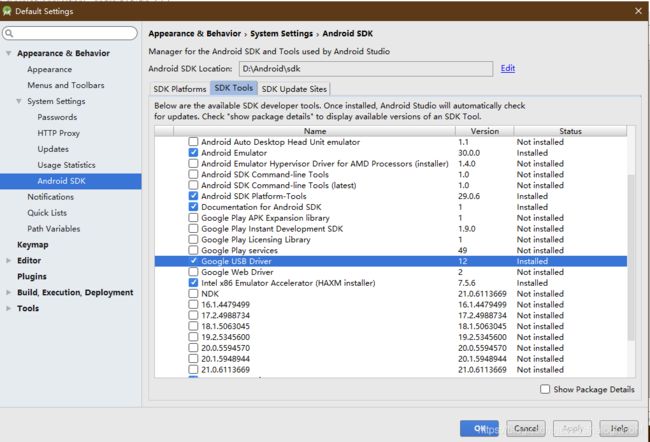Uncheck Intel x86 Emulator Accelerator (HAXM installer)

193,283
